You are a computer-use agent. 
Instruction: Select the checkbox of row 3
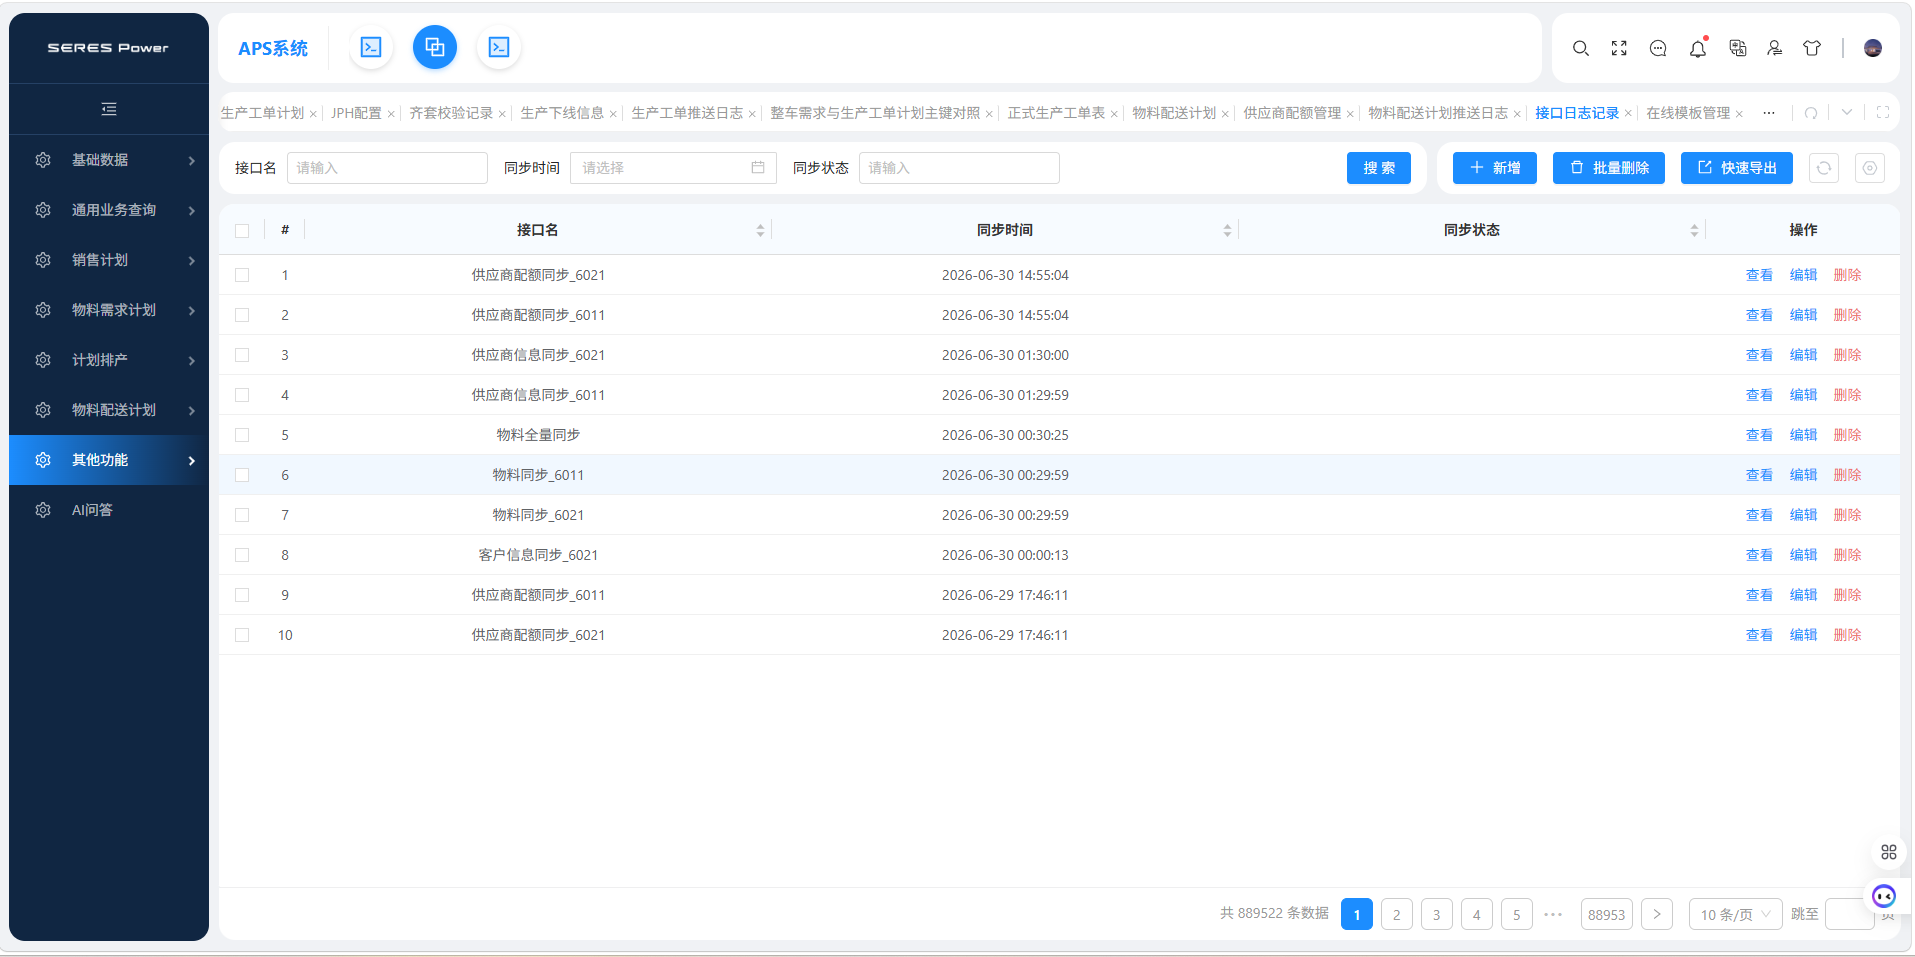pyautogui.click(x=242, y=355)
